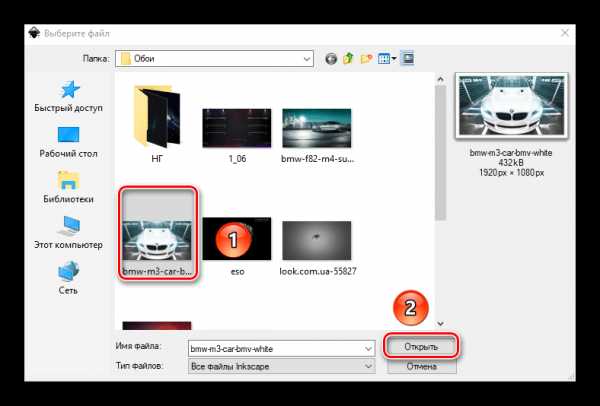This screenshot has height=406, width=600.
Task: Click the 432kB file size text
Action: [511, 163]
